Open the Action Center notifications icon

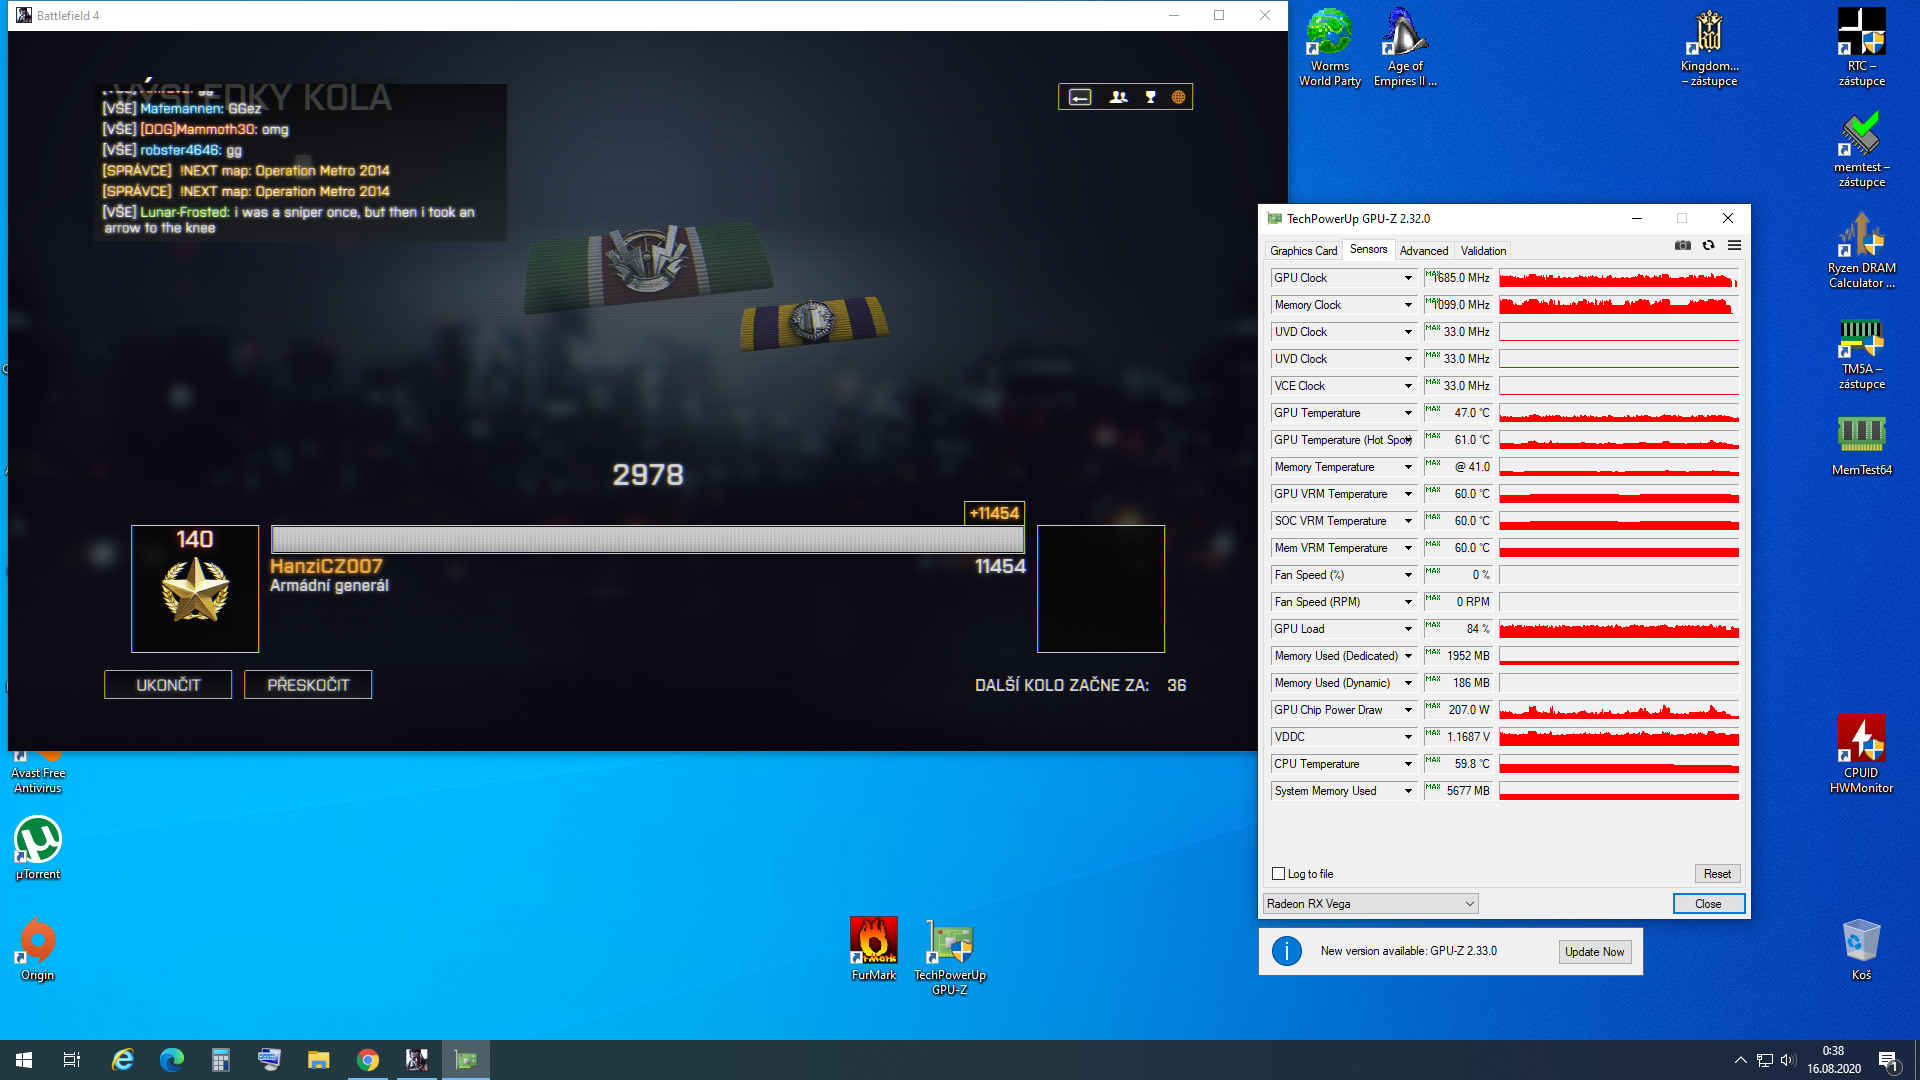[x=1889, y=1060]
